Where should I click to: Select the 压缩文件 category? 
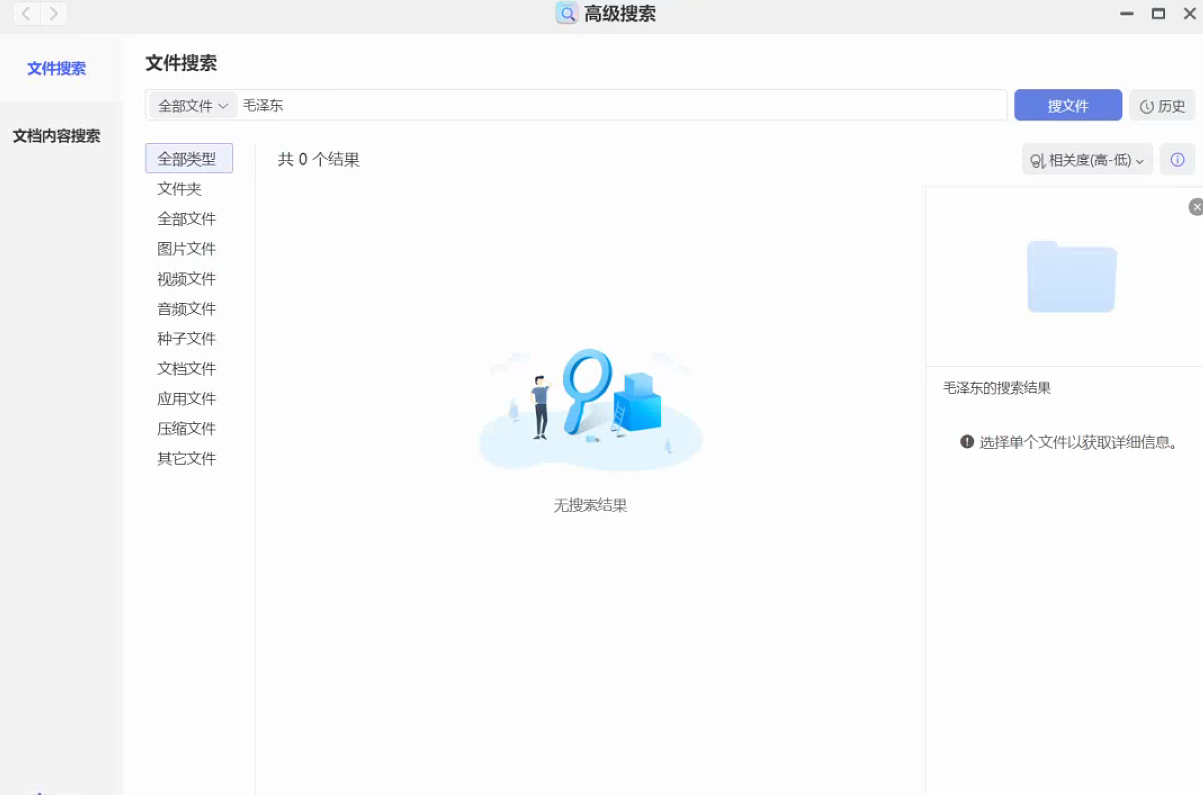(187, 429)
